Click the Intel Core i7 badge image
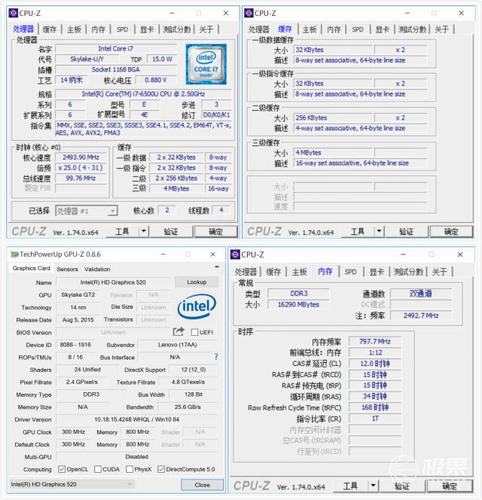Viewport: 482px width, 500px height. point(206,64)
